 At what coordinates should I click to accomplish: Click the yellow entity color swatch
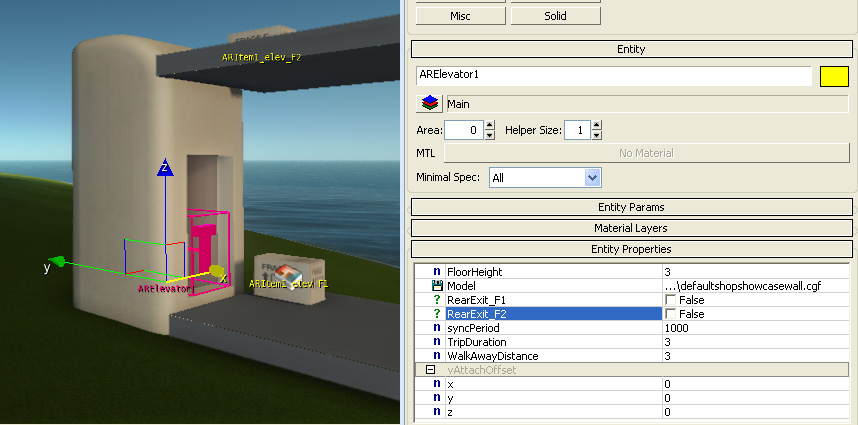click(x=834, y=77)
